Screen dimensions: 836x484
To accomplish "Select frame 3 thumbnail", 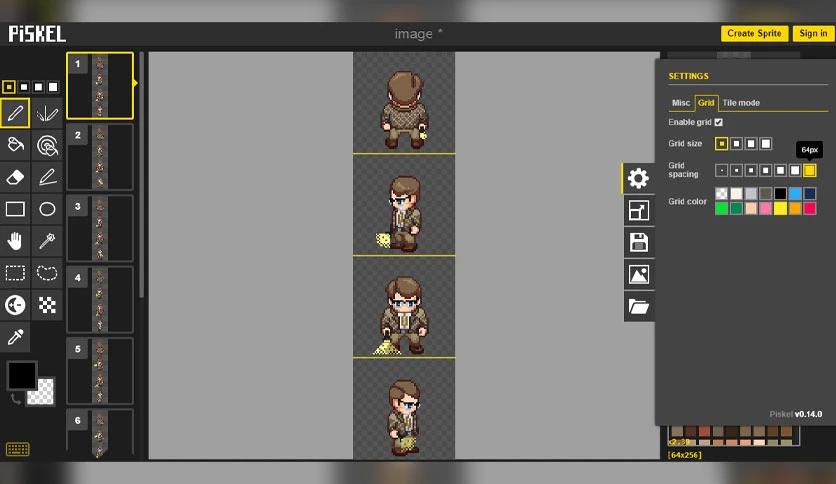I will coord(100,228).
